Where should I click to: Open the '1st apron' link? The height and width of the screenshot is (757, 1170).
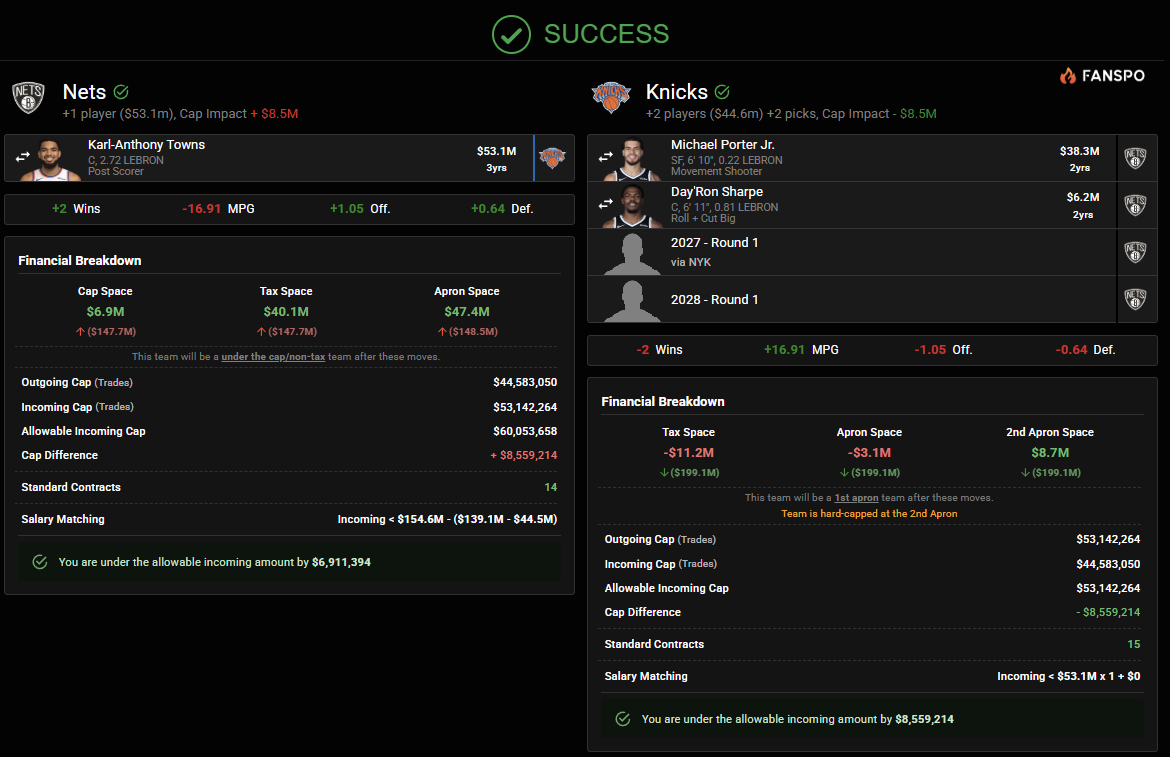856,497
